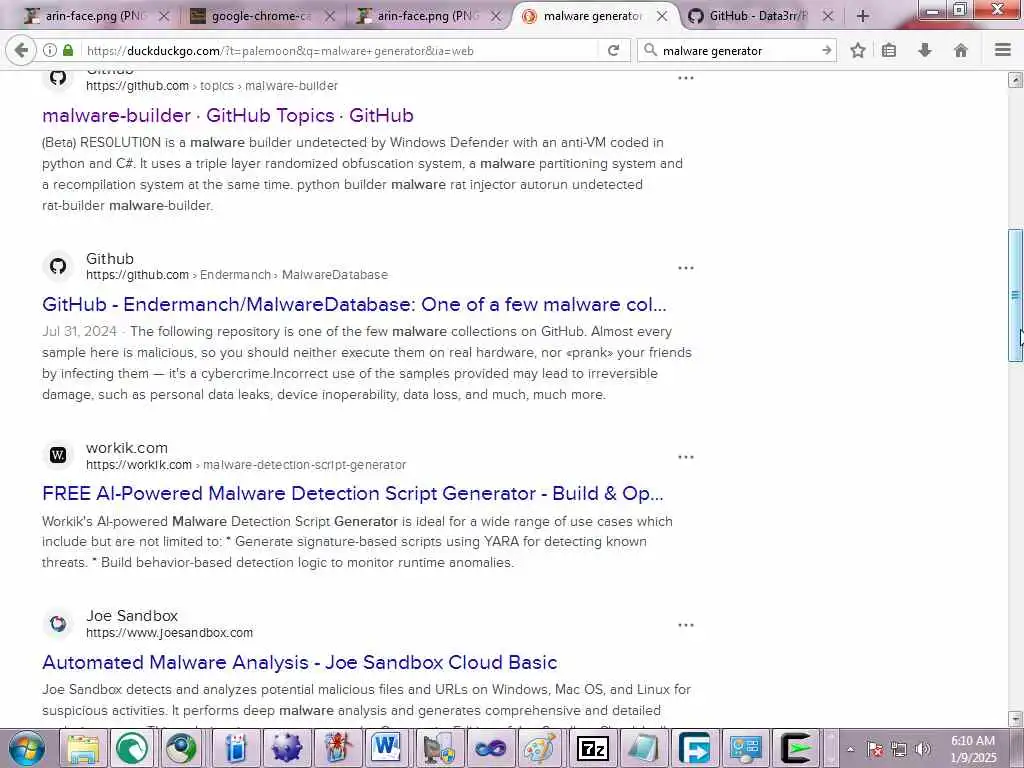Launch Microsoft Word from the taskbar
The width and height of the screenshot is (1024, 768).
[386, 748]
